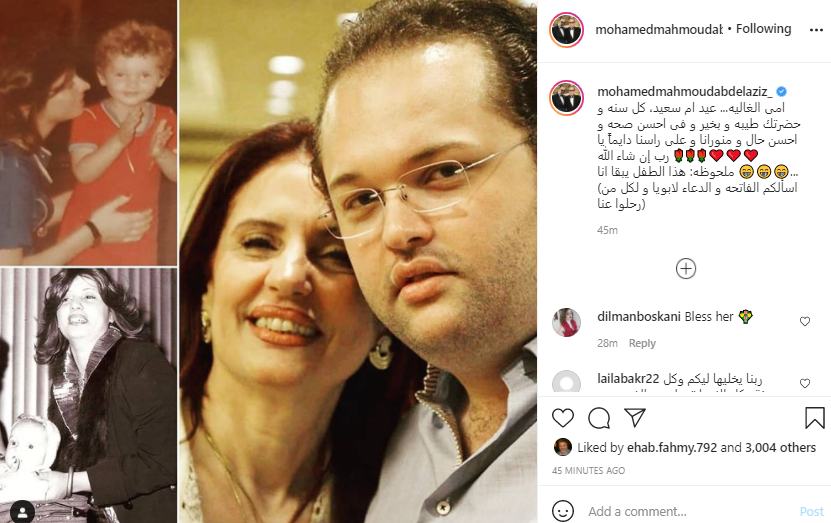Like dilmanboskani's comment
This screenshot has height=523, width=831.
click(805, 321)
